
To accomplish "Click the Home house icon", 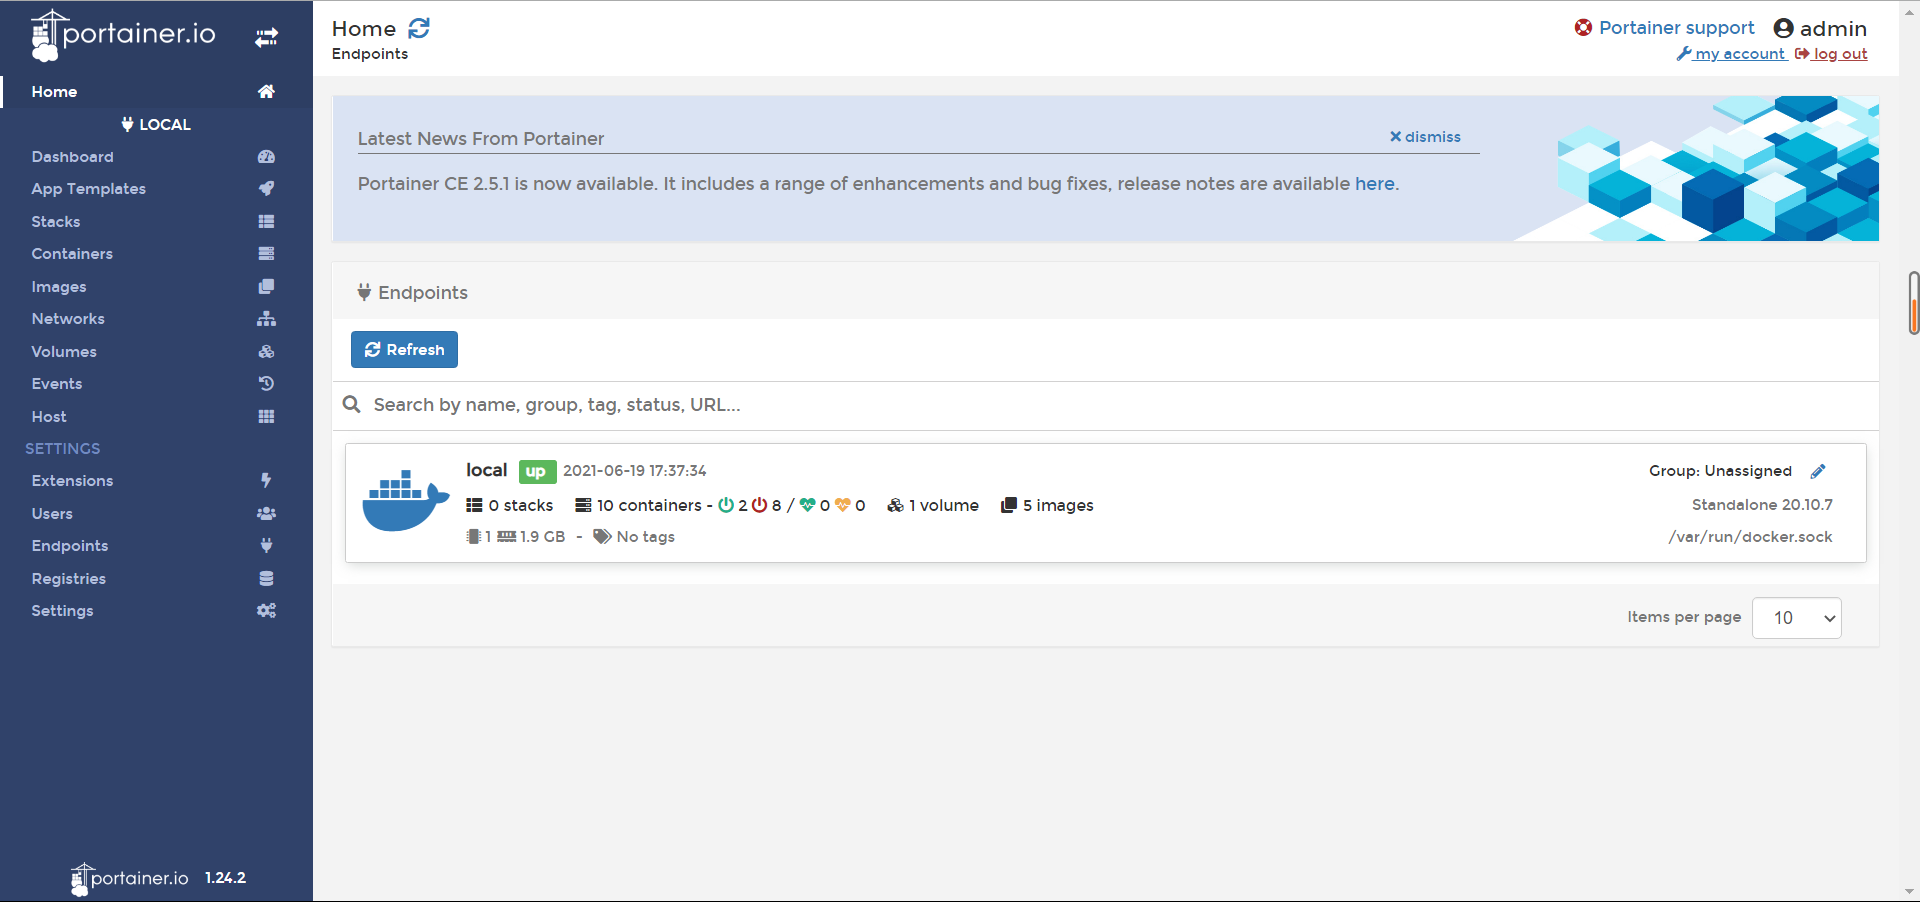I will [x=266, y=91].
